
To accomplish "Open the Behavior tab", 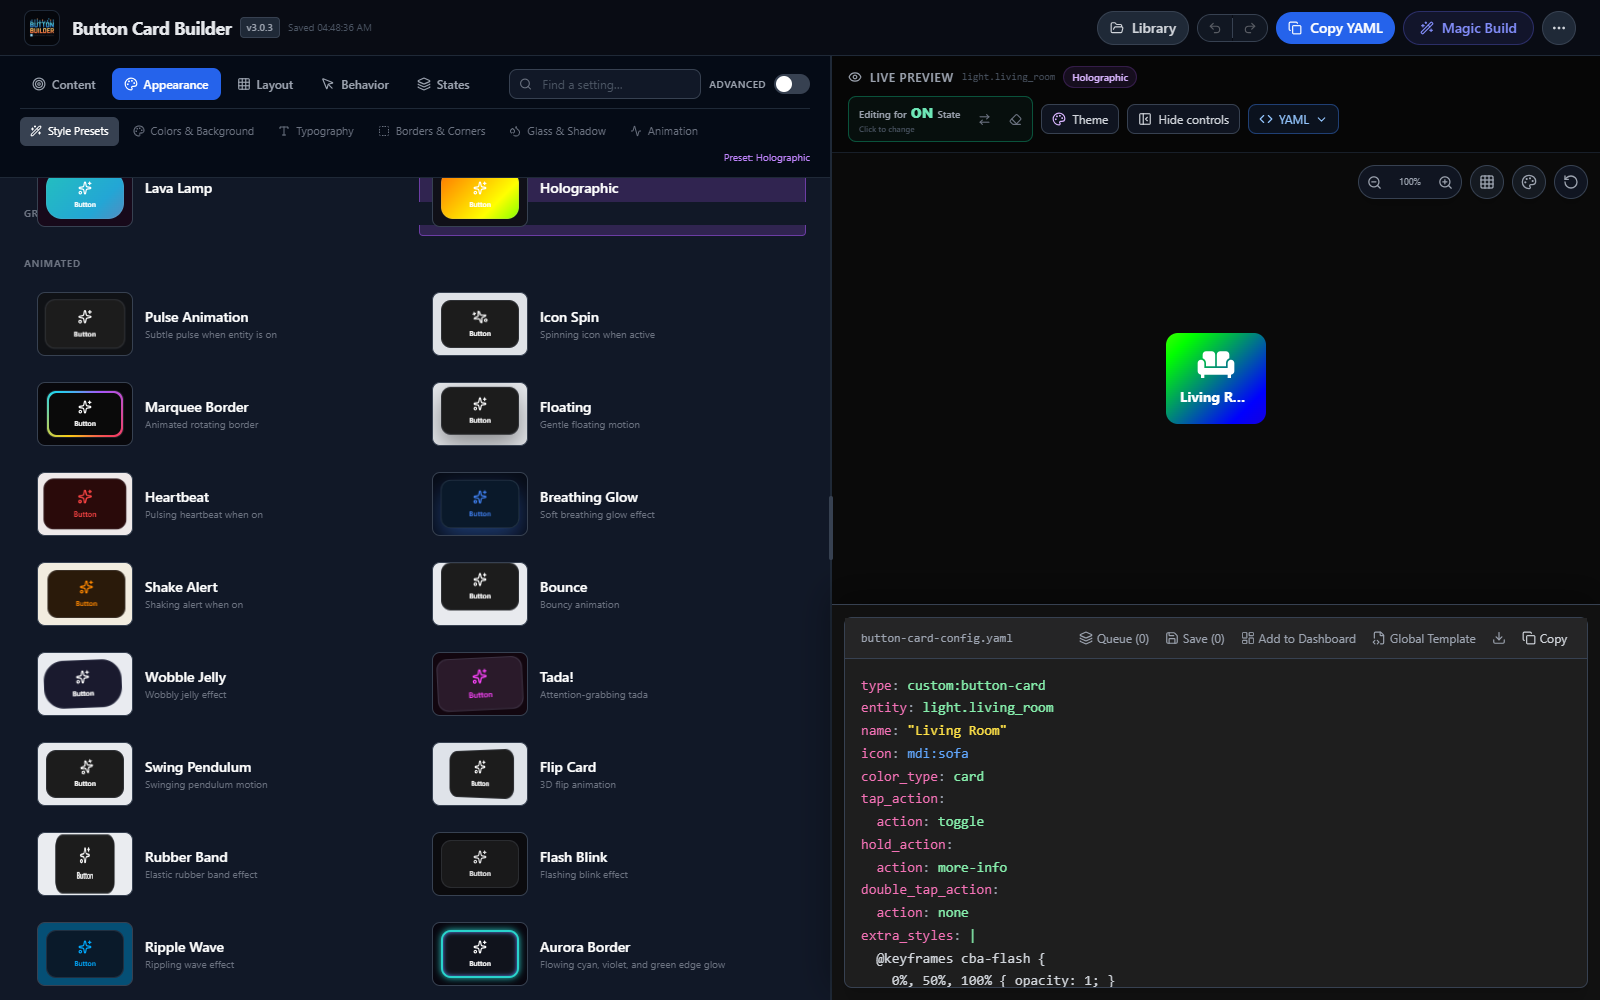I will coord(355,84).
